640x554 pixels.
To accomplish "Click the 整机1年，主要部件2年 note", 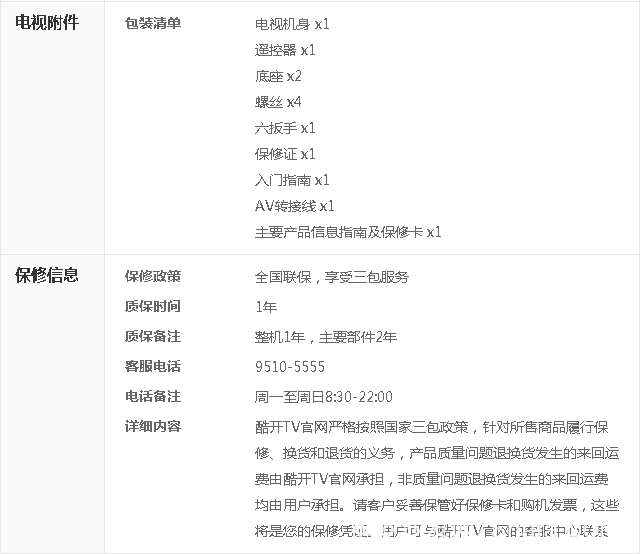I will click(325, 337).
